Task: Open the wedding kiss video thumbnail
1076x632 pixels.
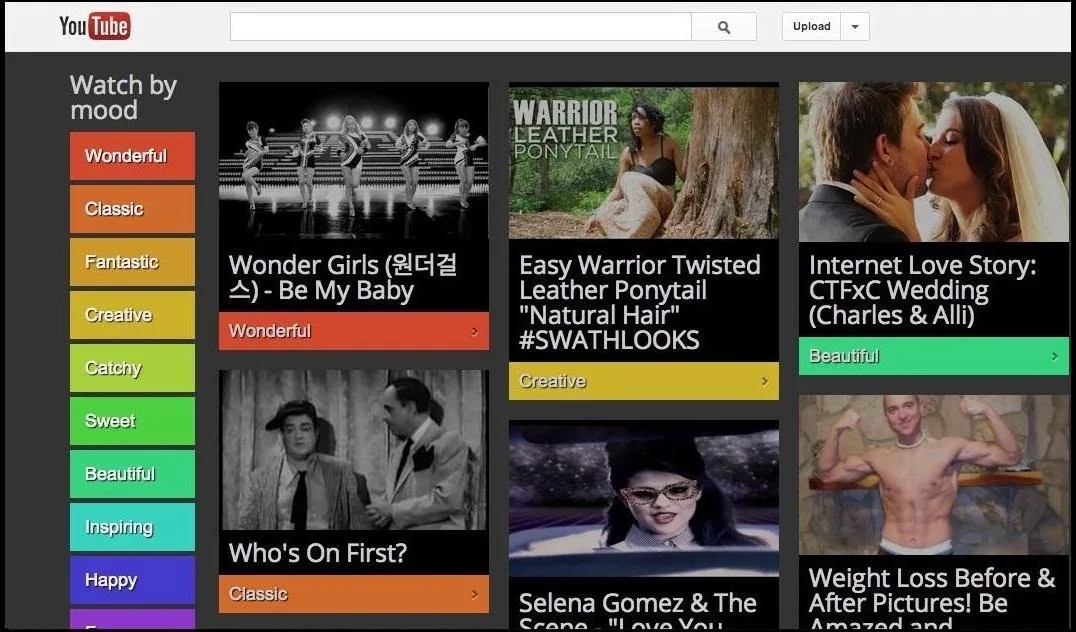Action: [x=934, y=162]
